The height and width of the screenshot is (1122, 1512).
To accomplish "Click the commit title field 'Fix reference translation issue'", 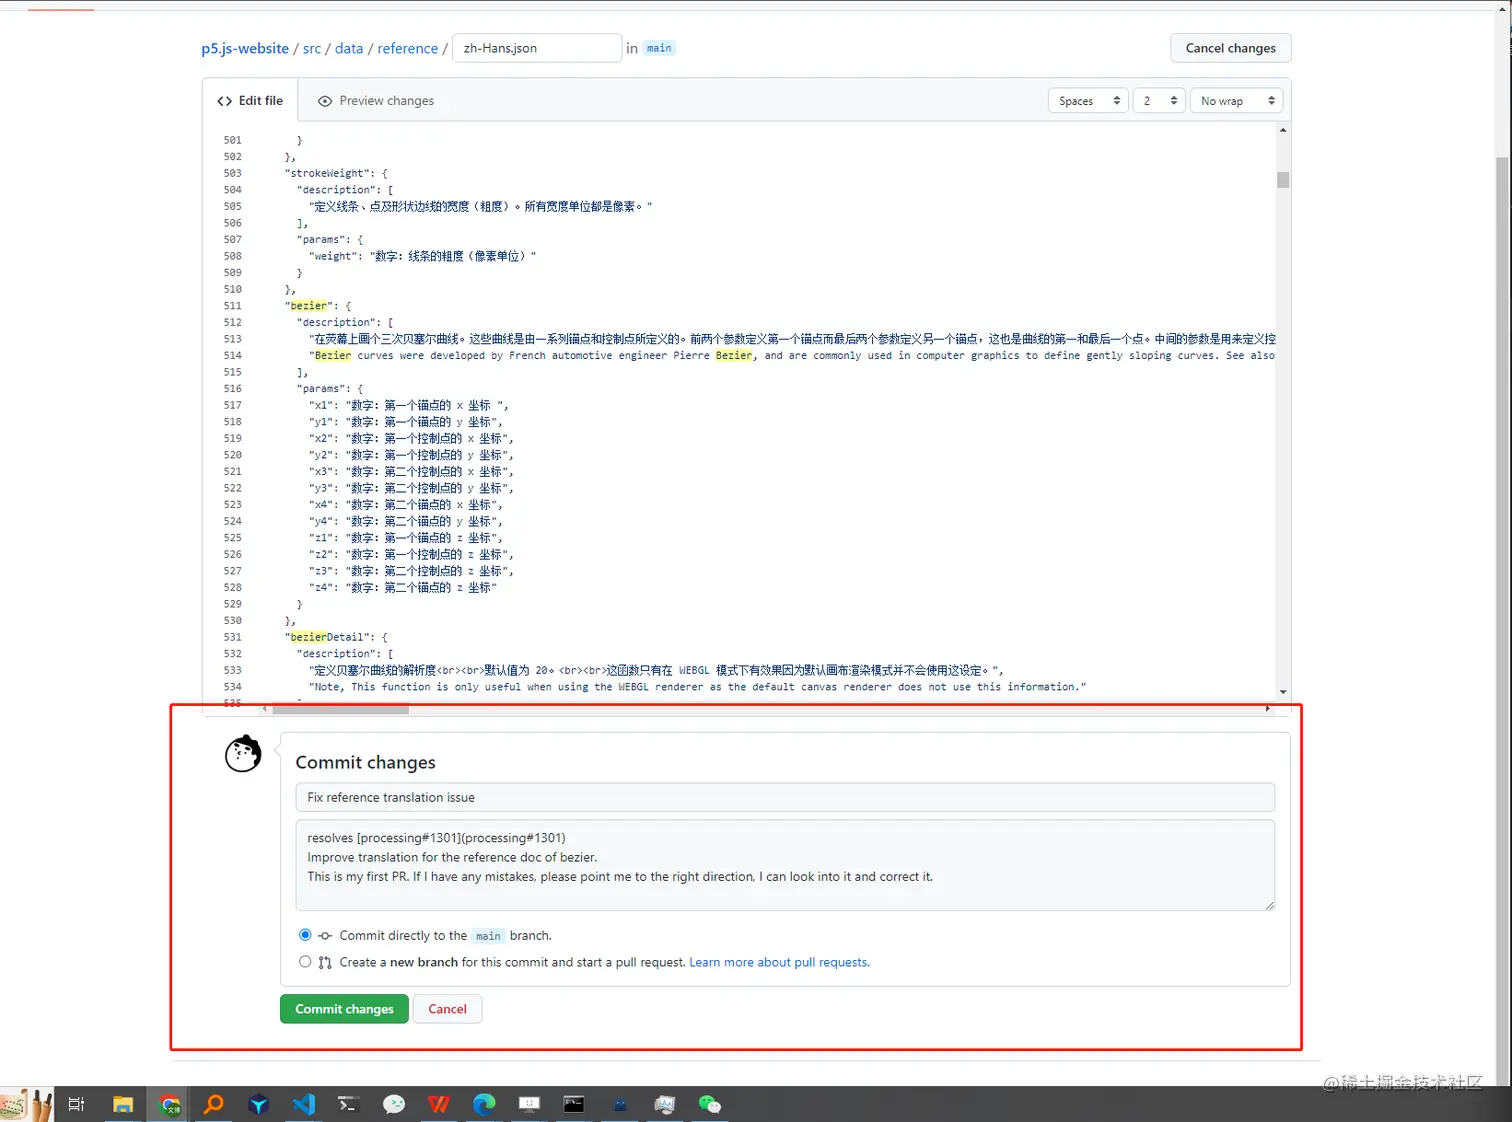I will 785,797.
